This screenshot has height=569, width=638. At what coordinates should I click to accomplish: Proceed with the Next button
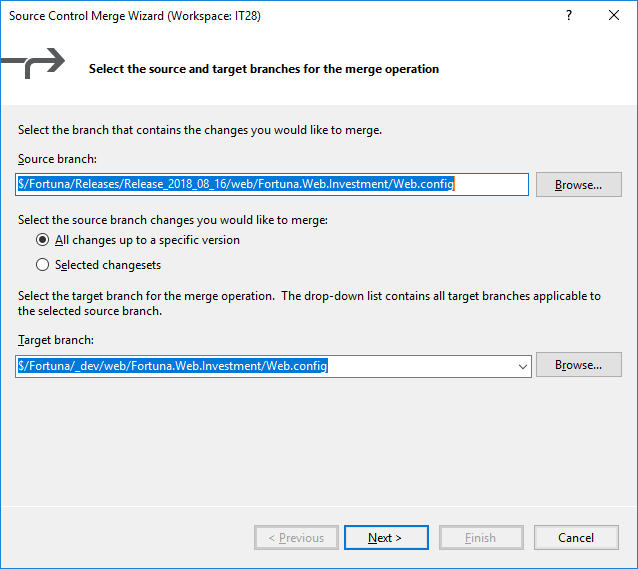tap(385, 538)
